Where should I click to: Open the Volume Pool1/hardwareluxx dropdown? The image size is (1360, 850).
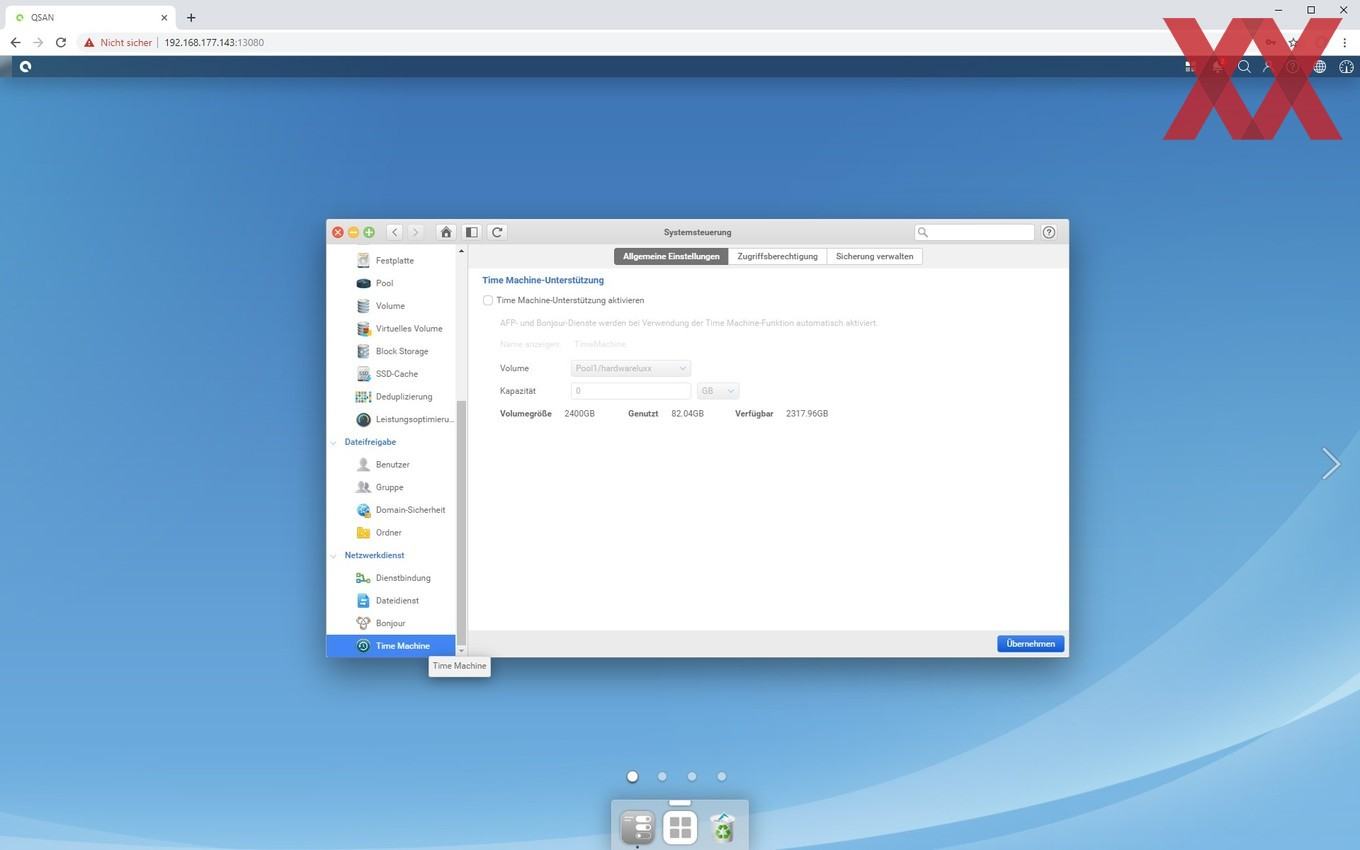coord(631,368)
